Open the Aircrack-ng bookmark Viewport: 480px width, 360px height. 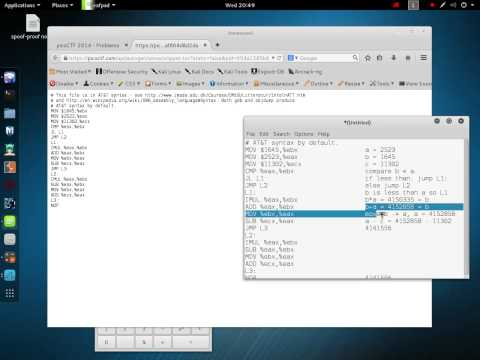(305, 72)
